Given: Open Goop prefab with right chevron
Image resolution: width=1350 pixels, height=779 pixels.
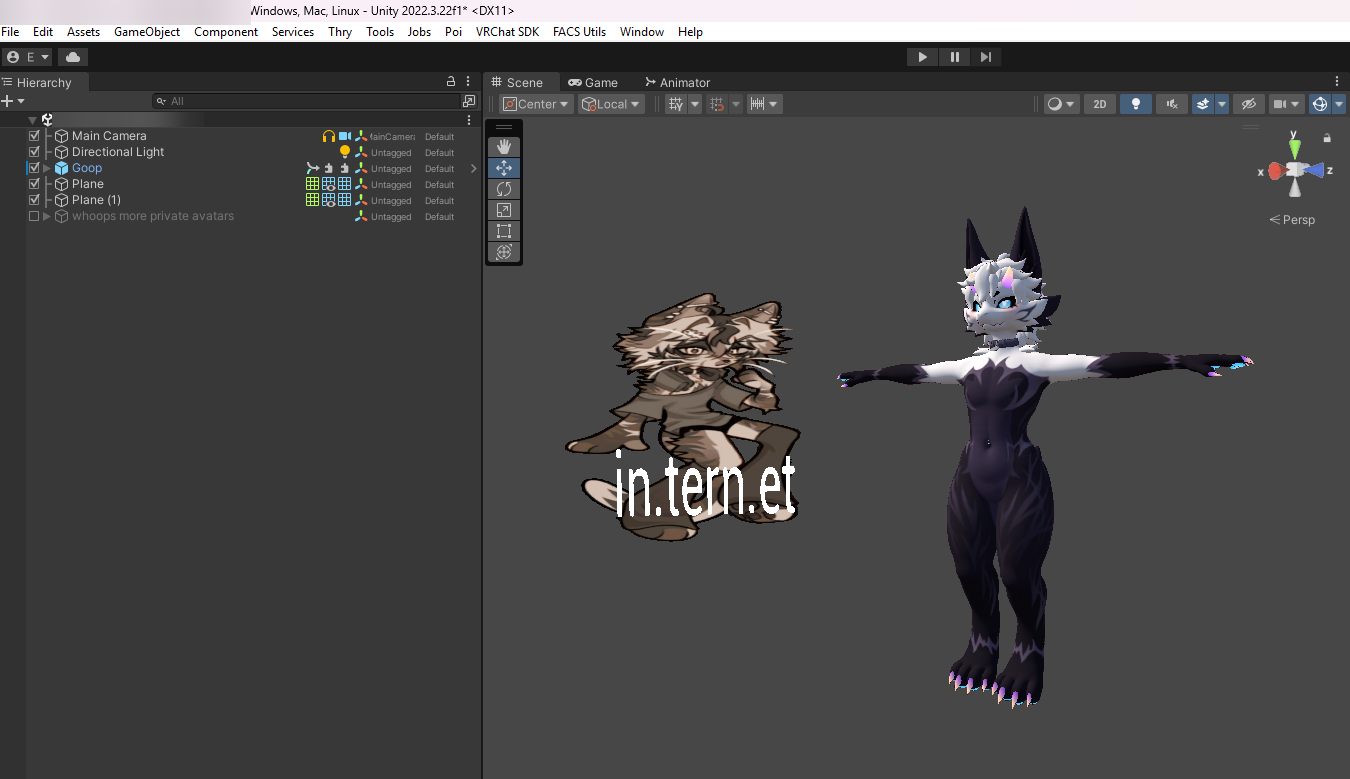Looking at the screenshot, I should [473, 168].
